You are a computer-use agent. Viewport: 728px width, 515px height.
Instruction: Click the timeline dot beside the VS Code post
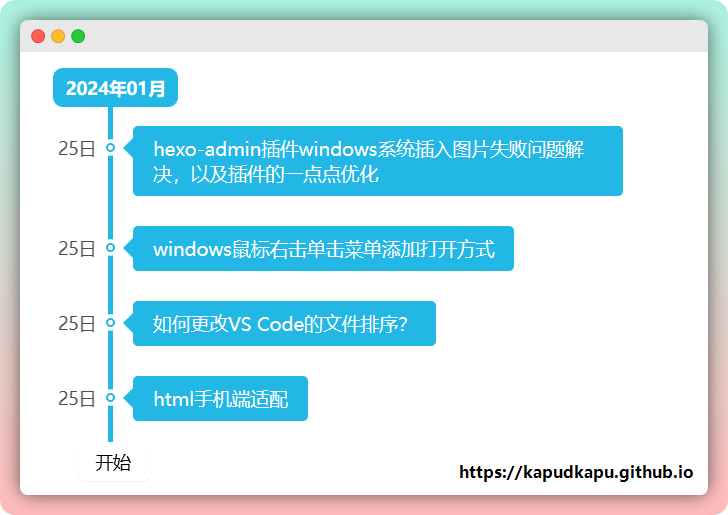tap(110, 323)
